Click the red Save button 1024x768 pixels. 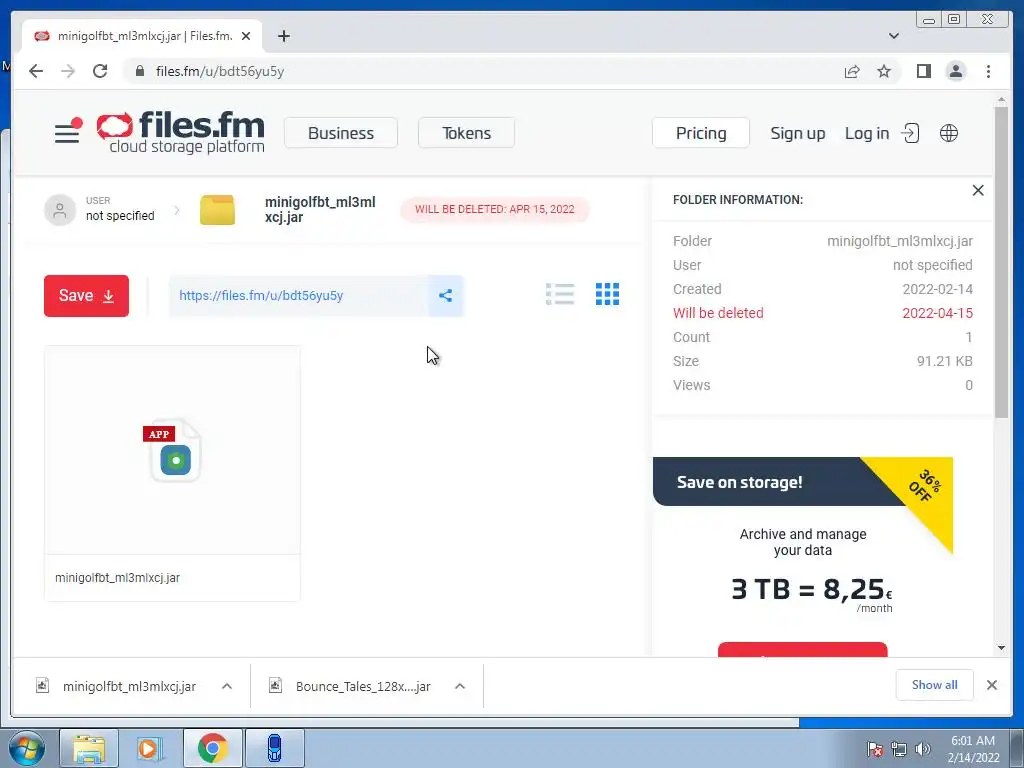[86, 296]
